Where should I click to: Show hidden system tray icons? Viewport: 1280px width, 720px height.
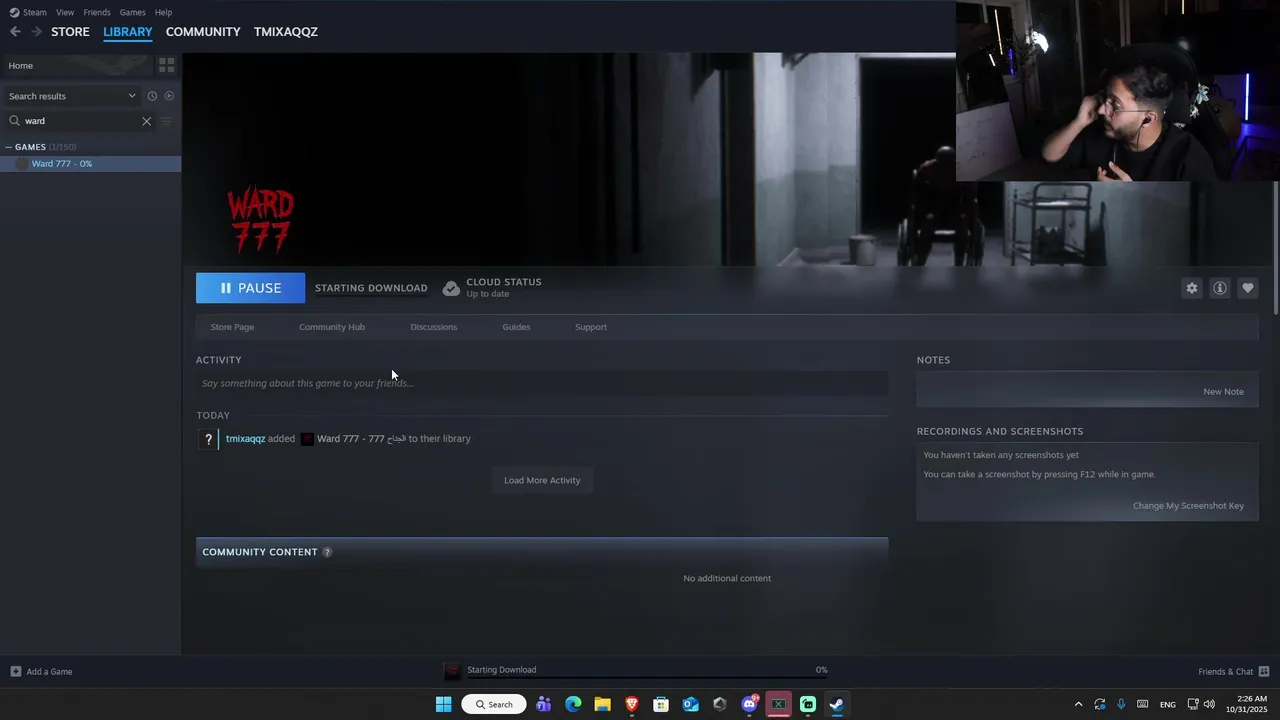(1078, 704)
